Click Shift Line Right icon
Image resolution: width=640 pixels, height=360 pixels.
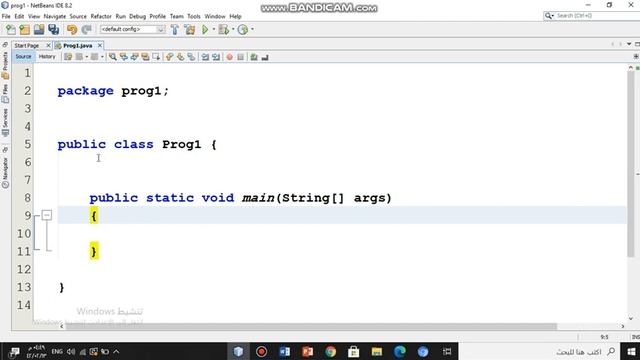click(x=216, y=57)
